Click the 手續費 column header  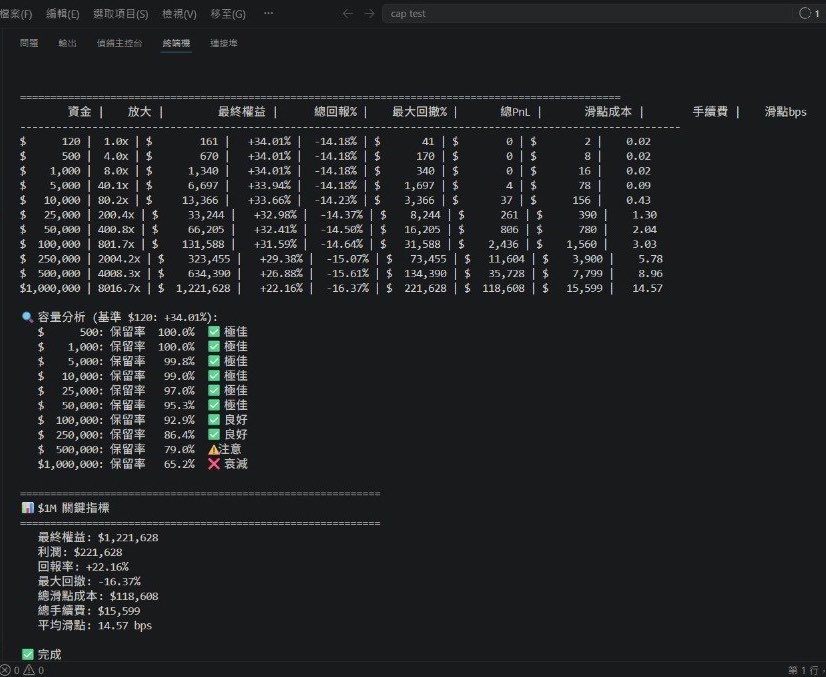[710, 112]
